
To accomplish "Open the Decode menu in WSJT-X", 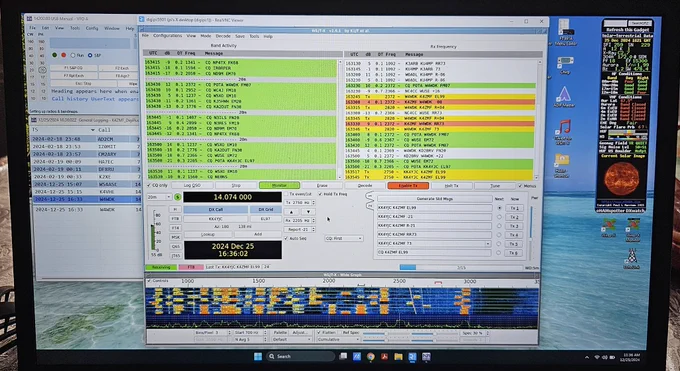I will coord(223,36).
